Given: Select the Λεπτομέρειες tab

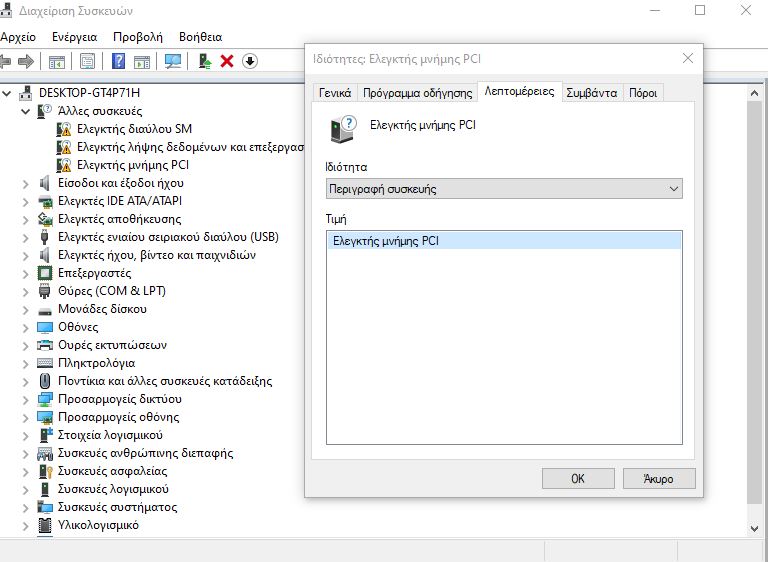Looking at the screenshot, I should coord(520,92).
